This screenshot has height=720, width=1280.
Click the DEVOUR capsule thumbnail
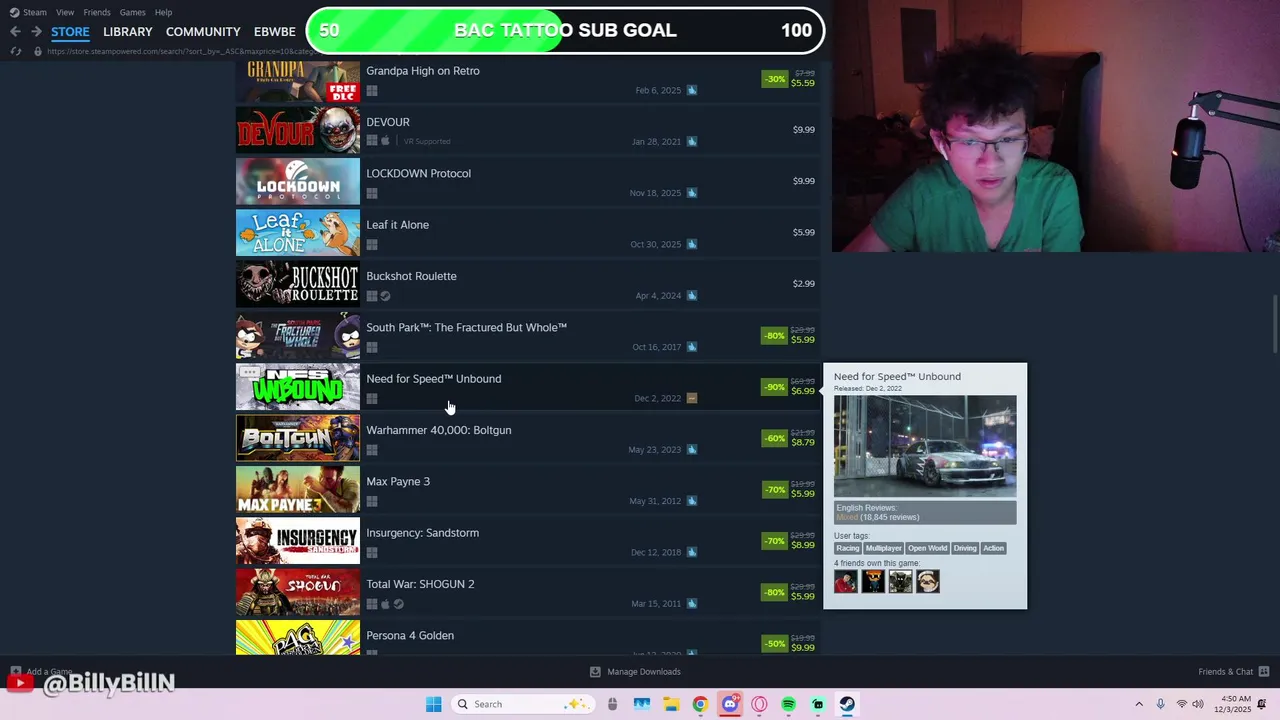[298, 130]
